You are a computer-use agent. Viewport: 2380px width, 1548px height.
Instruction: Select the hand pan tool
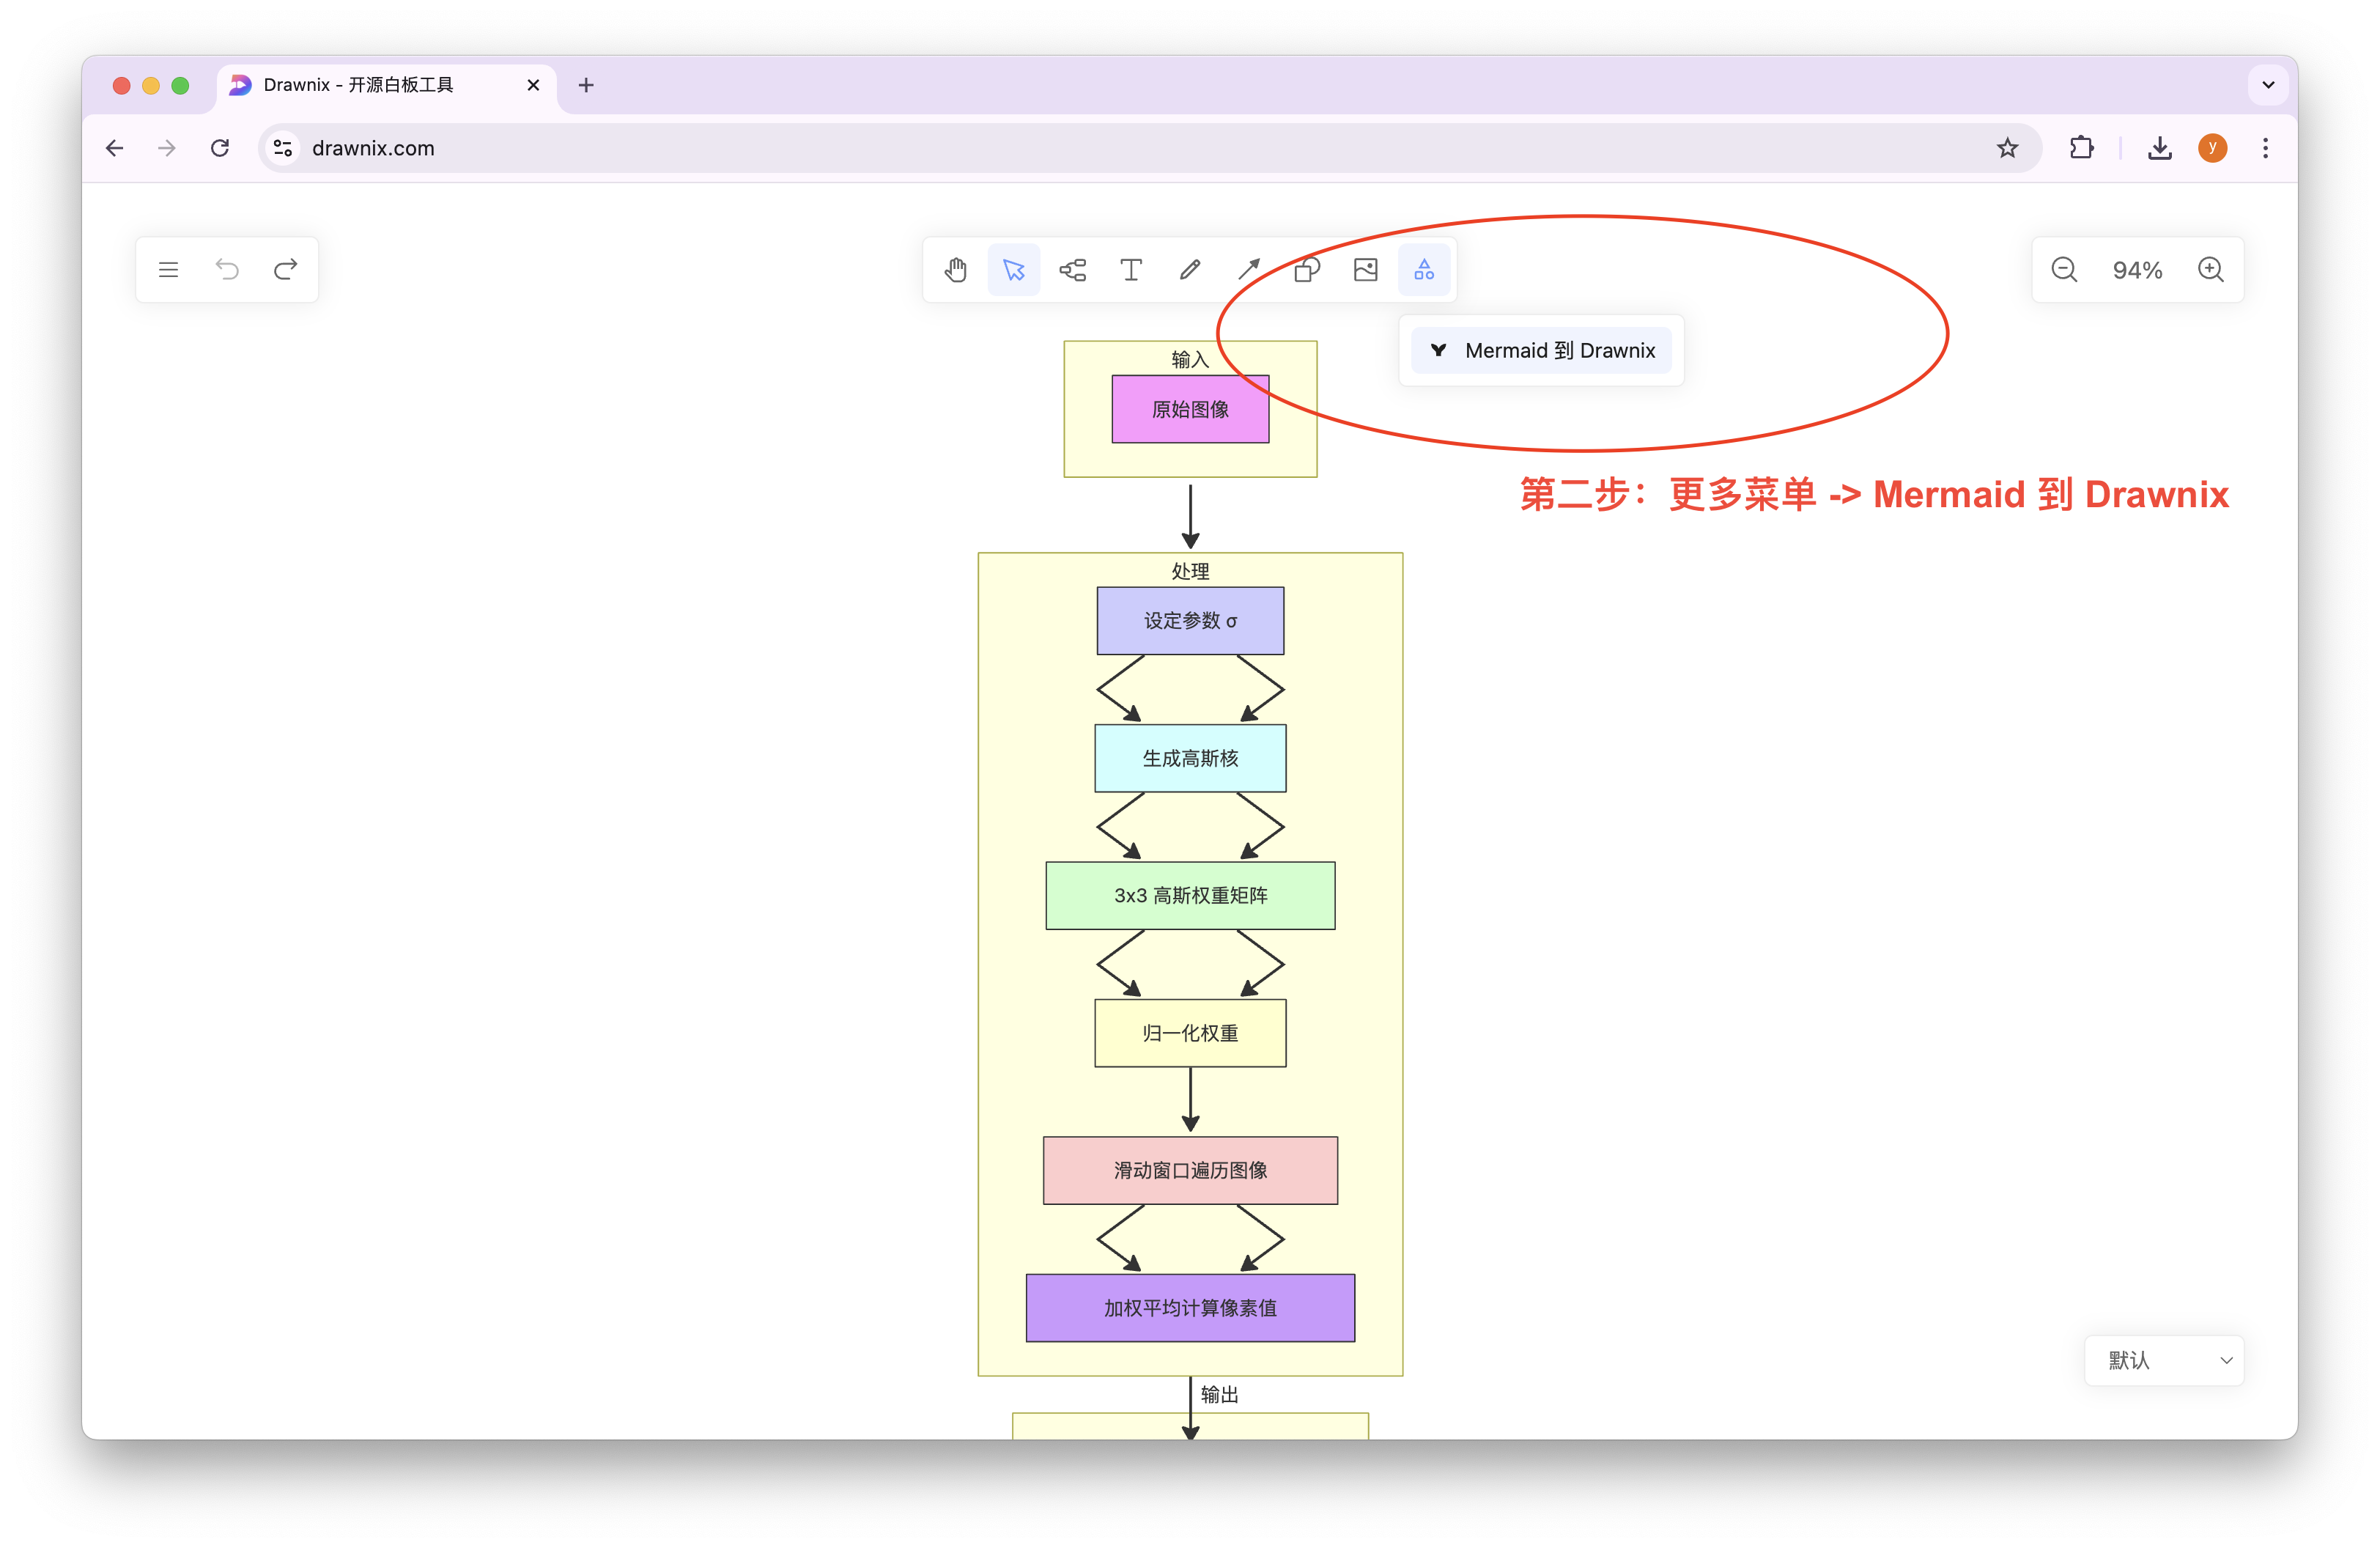[955, 270]
